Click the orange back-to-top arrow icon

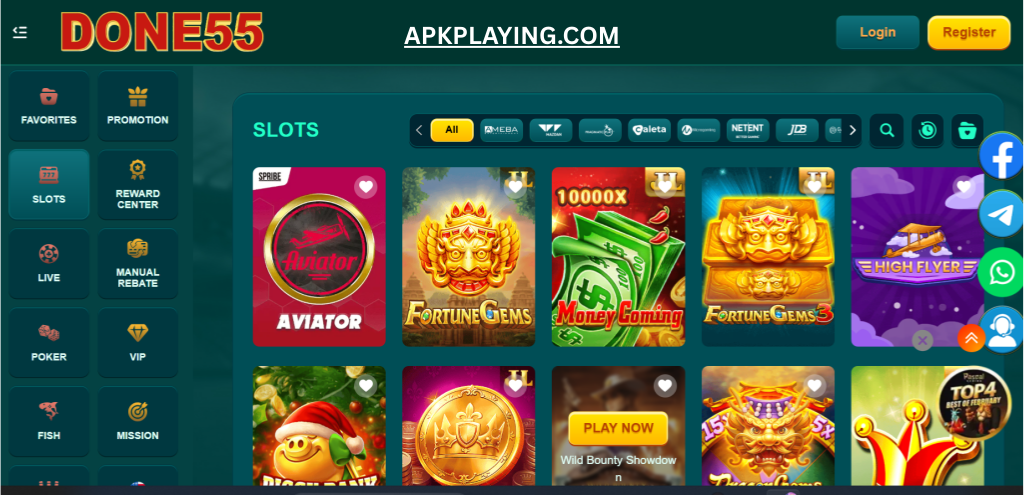click(x=971, y=338)
